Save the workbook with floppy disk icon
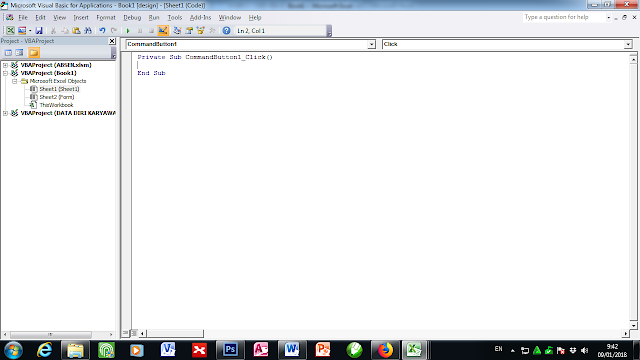This screenshot has height=360, width=640. point(39,31)
